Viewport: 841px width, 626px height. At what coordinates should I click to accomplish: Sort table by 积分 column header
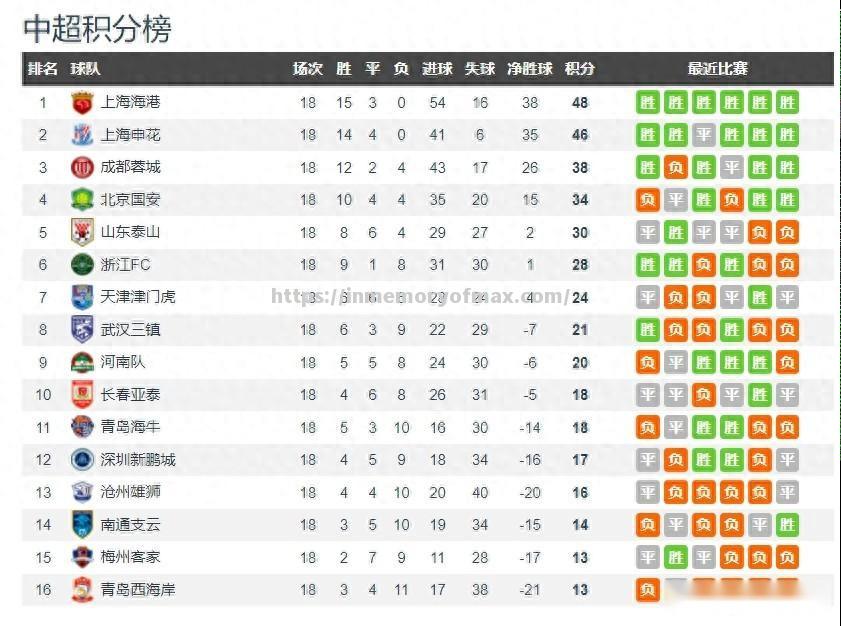tap(580, 69)
